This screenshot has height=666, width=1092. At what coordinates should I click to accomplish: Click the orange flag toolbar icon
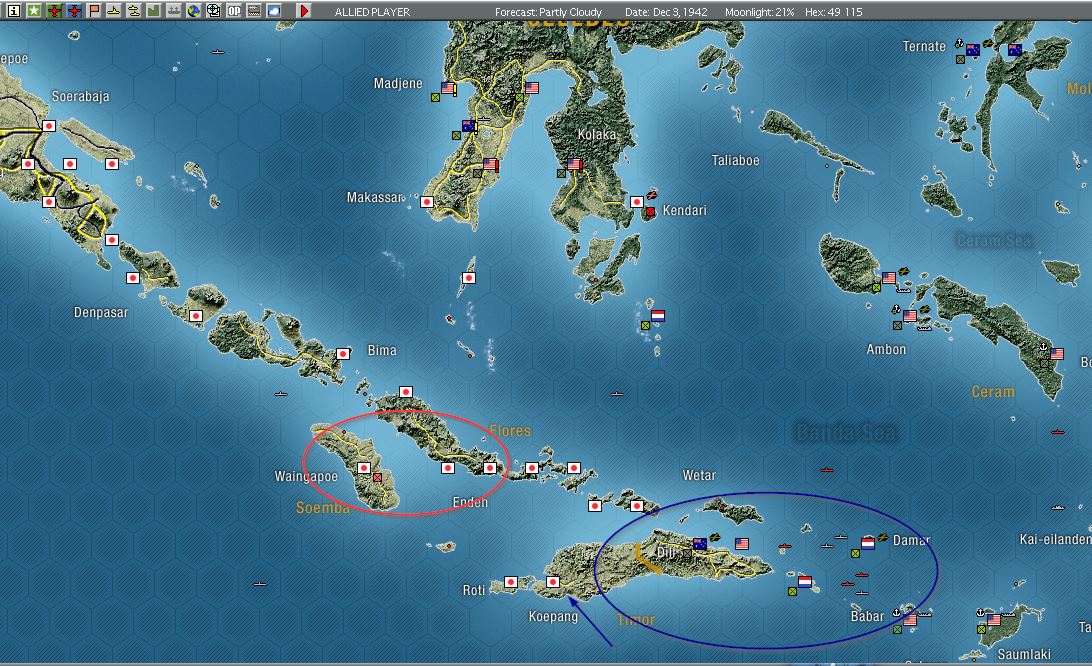click(x=94, y=10)
